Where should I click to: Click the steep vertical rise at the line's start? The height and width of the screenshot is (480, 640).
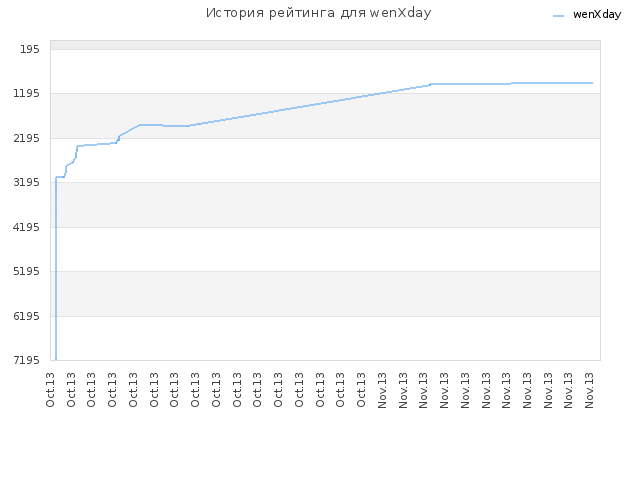coord(56,269)
